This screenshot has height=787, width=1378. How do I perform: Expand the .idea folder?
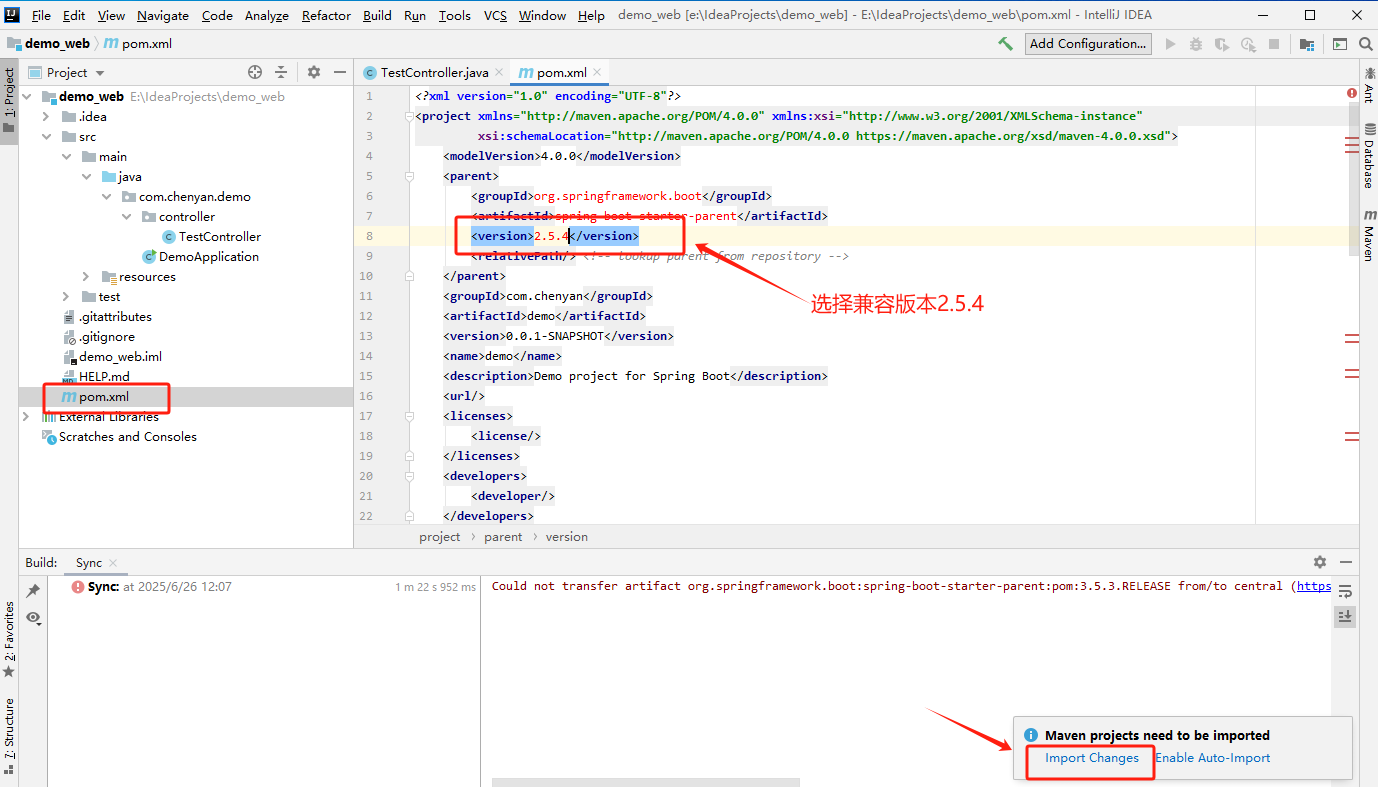coord(46,117)
